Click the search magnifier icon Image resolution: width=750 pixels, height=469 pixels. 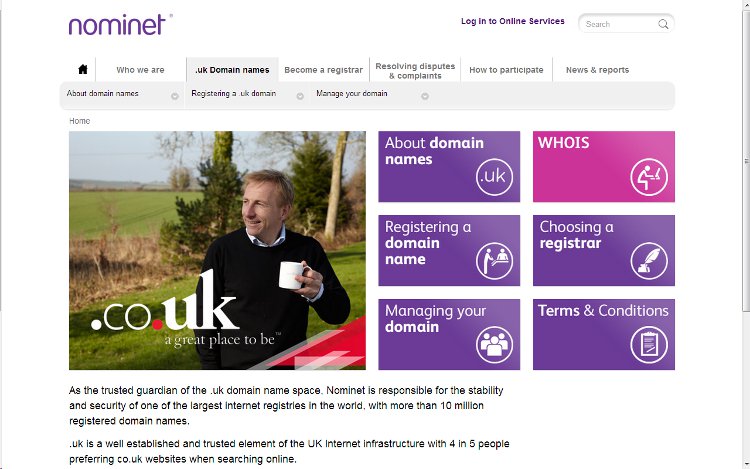pos(663,24)
